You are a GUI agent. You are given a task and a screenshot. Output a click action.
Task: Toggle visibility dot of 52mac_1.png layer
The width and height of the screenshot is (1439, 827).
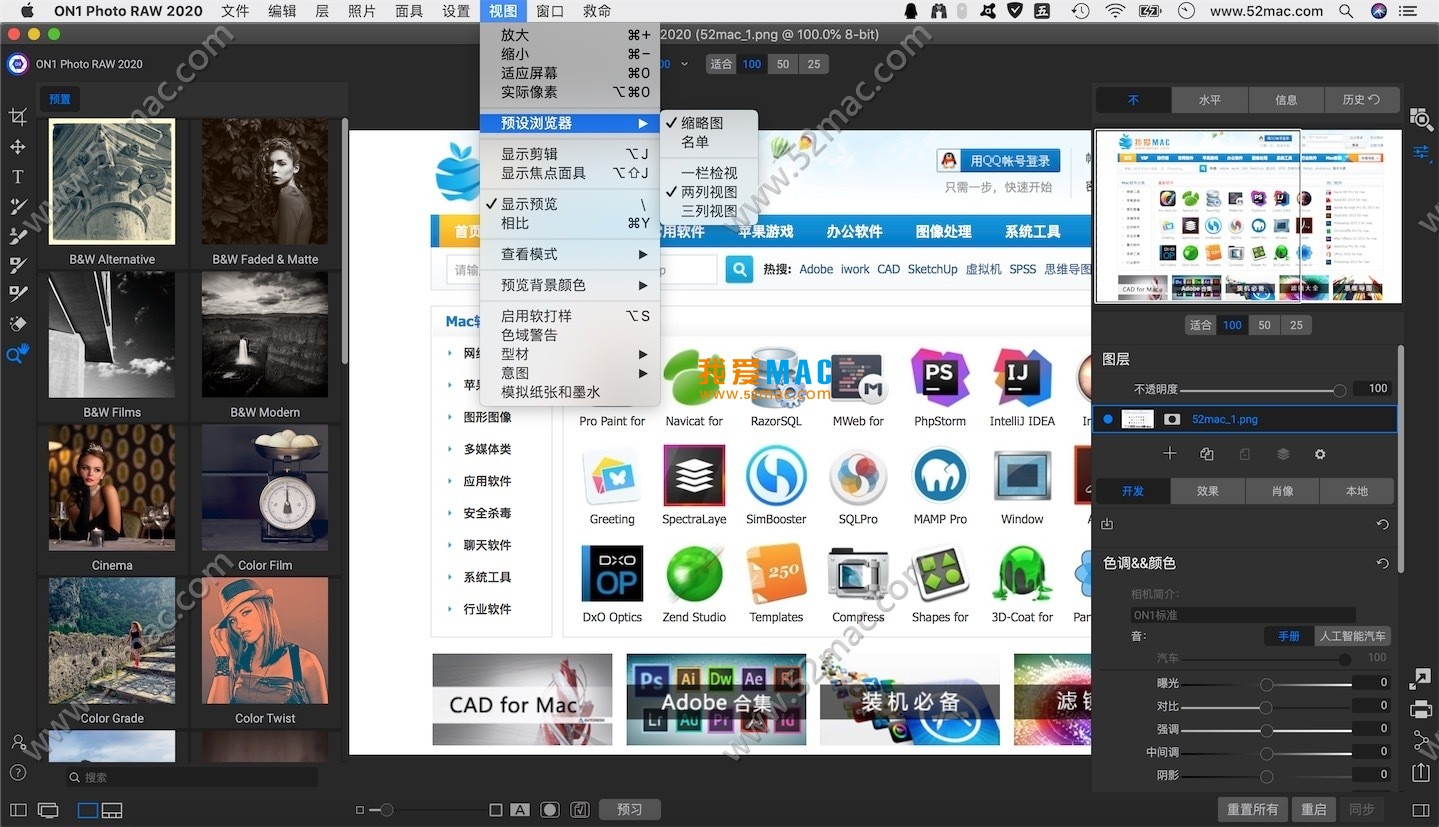1107,420
